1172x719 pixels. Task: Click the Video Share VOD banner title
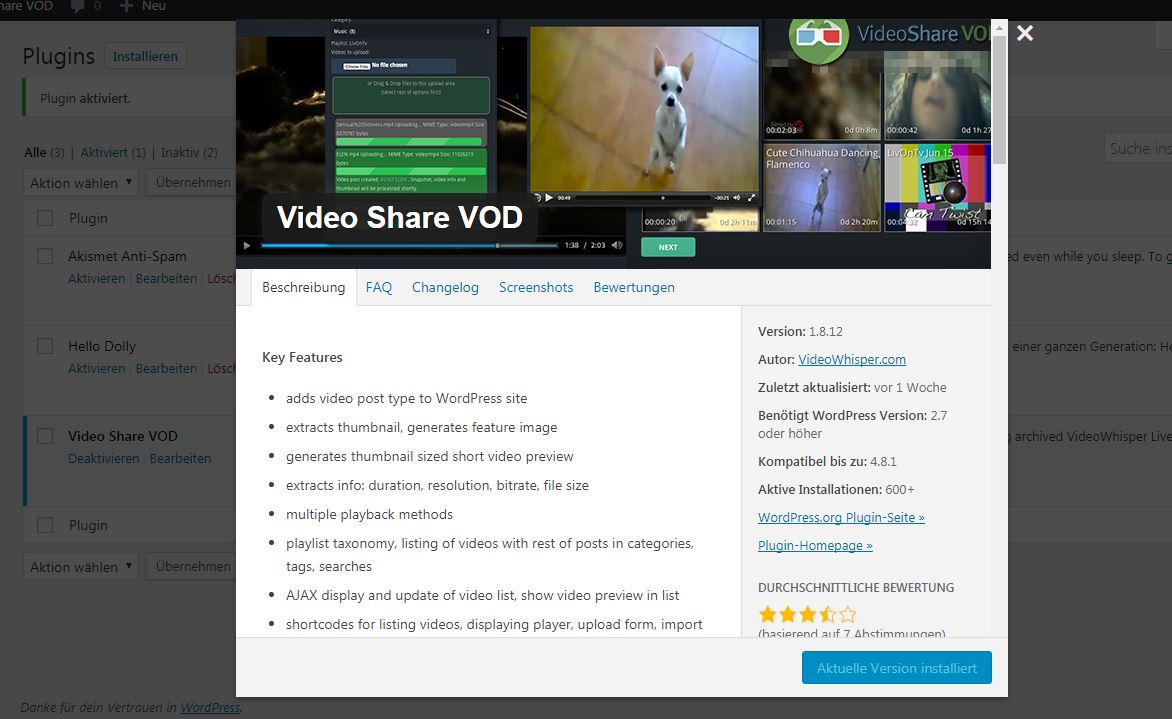pyautogui.click(x=399, y=217)
